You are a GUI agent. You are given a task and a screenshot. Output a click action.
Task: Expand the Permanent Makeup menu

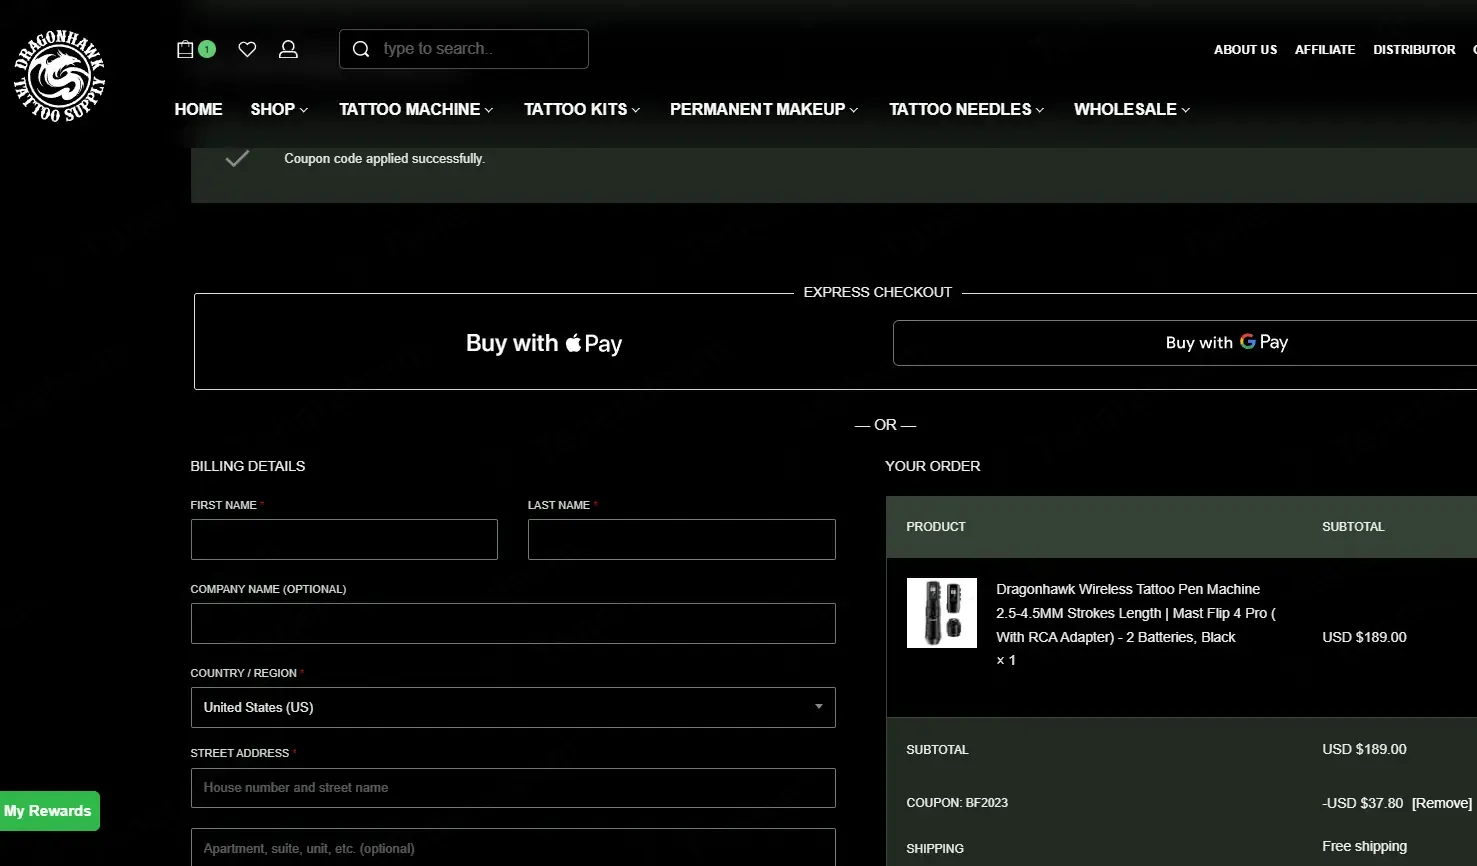point(764,109)
